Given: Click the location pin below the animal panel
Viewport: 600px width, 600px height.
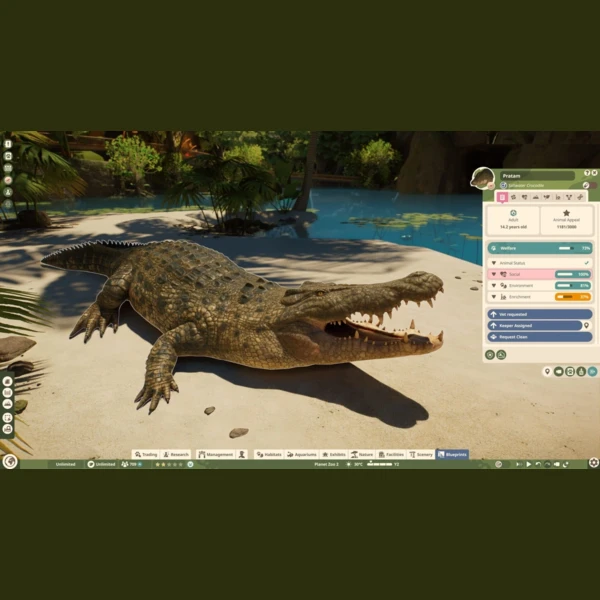Looking at the screenshot, I should point(547,371).
